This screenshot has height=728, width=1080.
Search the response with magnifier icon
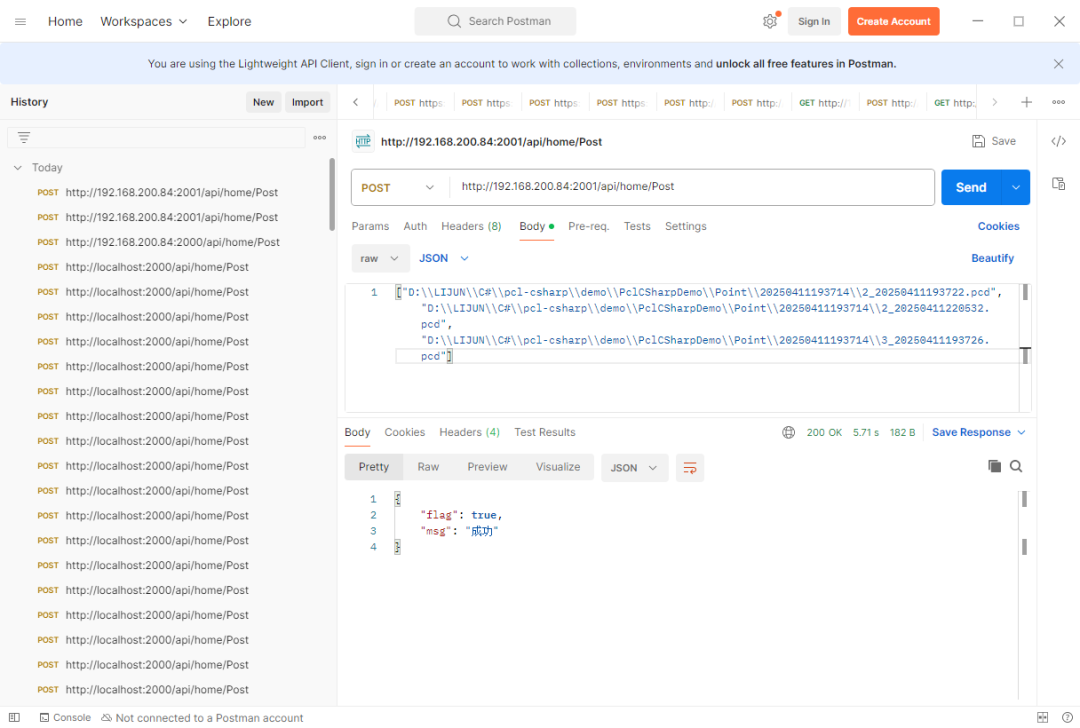coord(1016,466)
